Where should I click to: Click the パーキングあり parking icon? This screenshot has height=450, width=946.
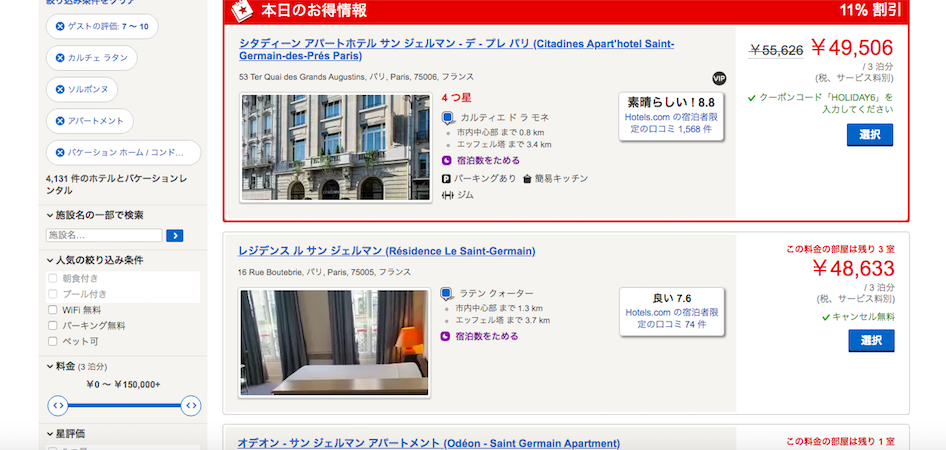click(447, 179)
